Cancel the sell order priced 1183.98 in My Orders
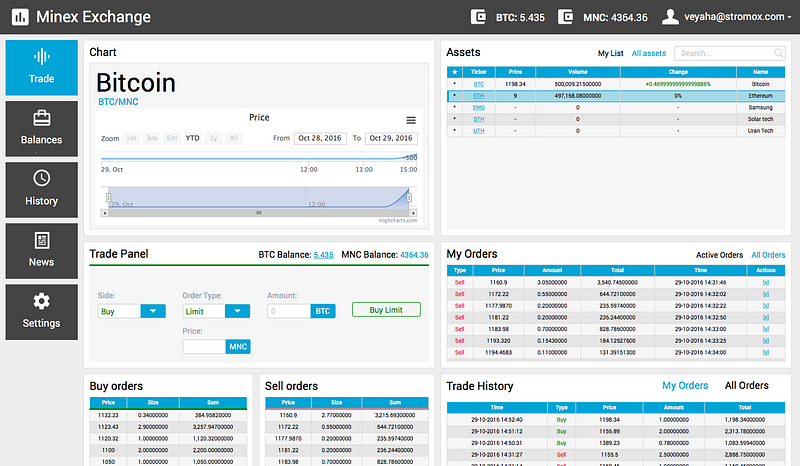 pyautogui.click(x=766, y=329)
